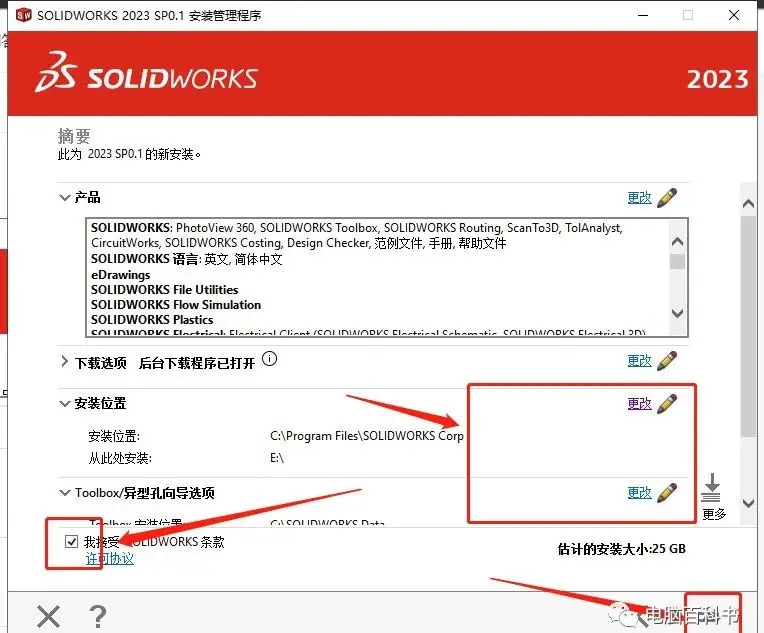This screenshot has height=633, width=764.
Task: Click the pencil icon in 下载选项 row
Action: point(667,361)
